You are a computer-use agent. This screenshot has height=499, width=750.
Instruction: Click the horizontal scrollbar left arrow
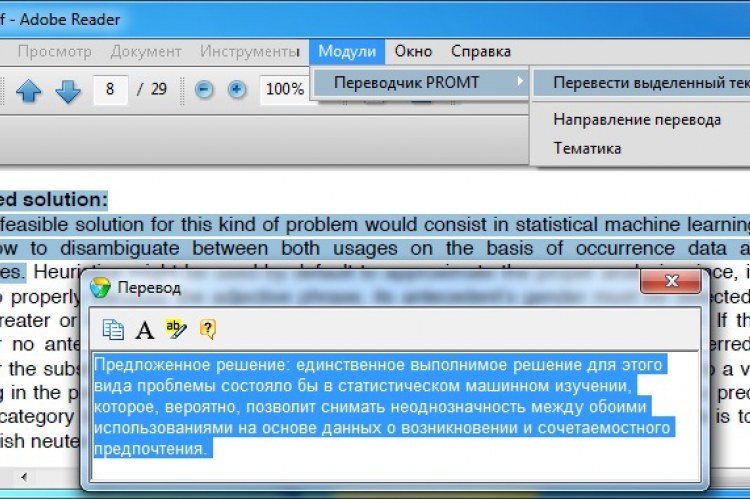tap(23, 476)
